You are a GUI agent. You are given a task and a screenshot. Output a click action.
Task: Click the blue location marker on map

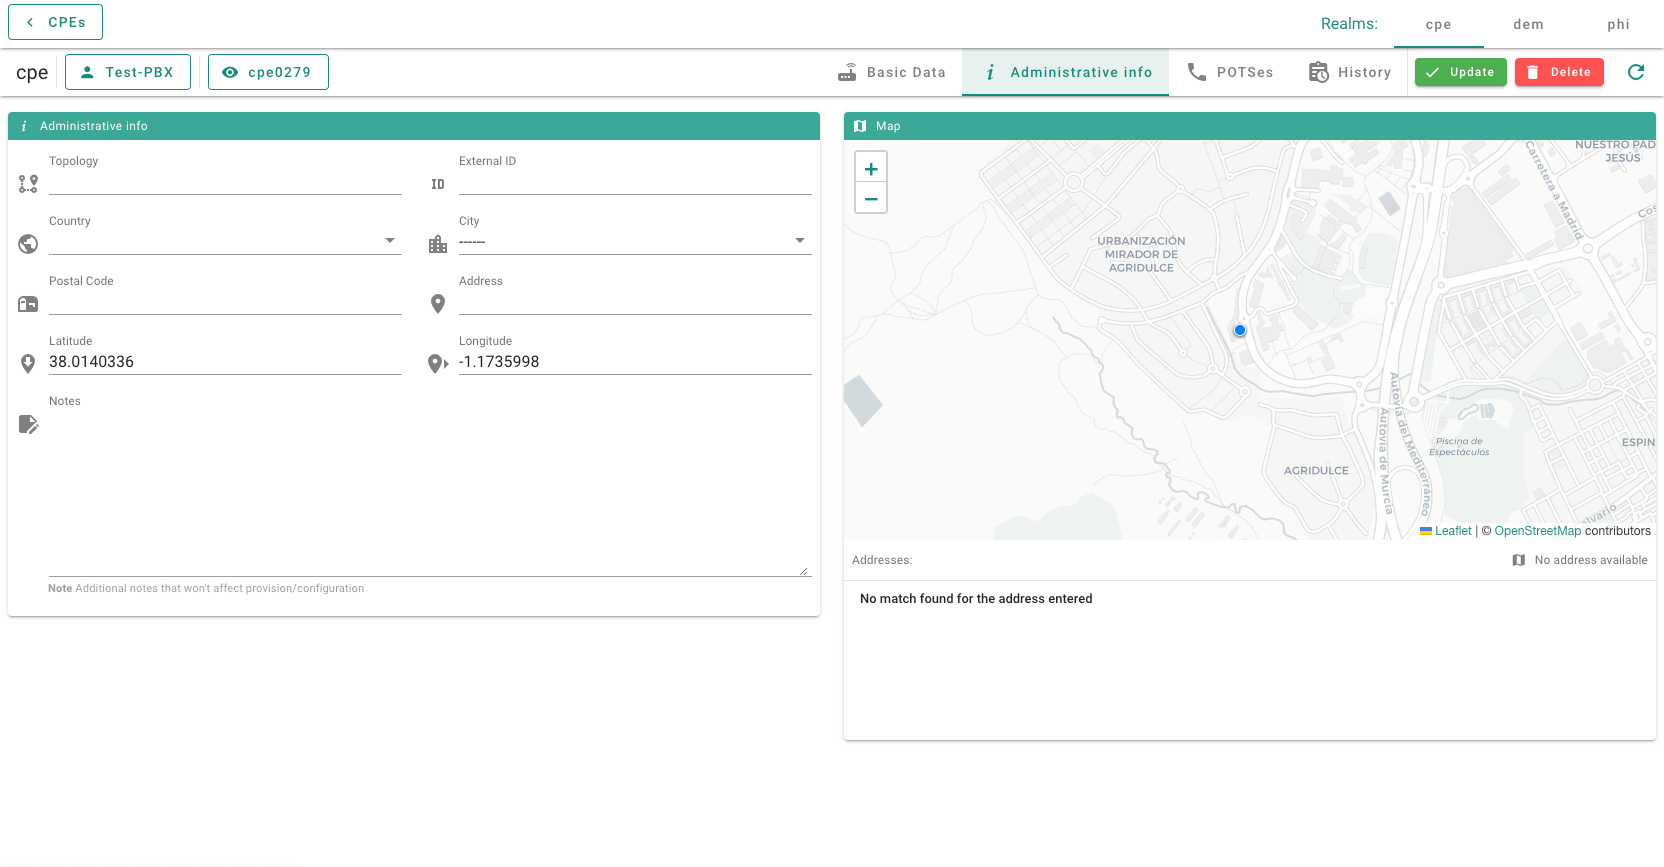1240,330
